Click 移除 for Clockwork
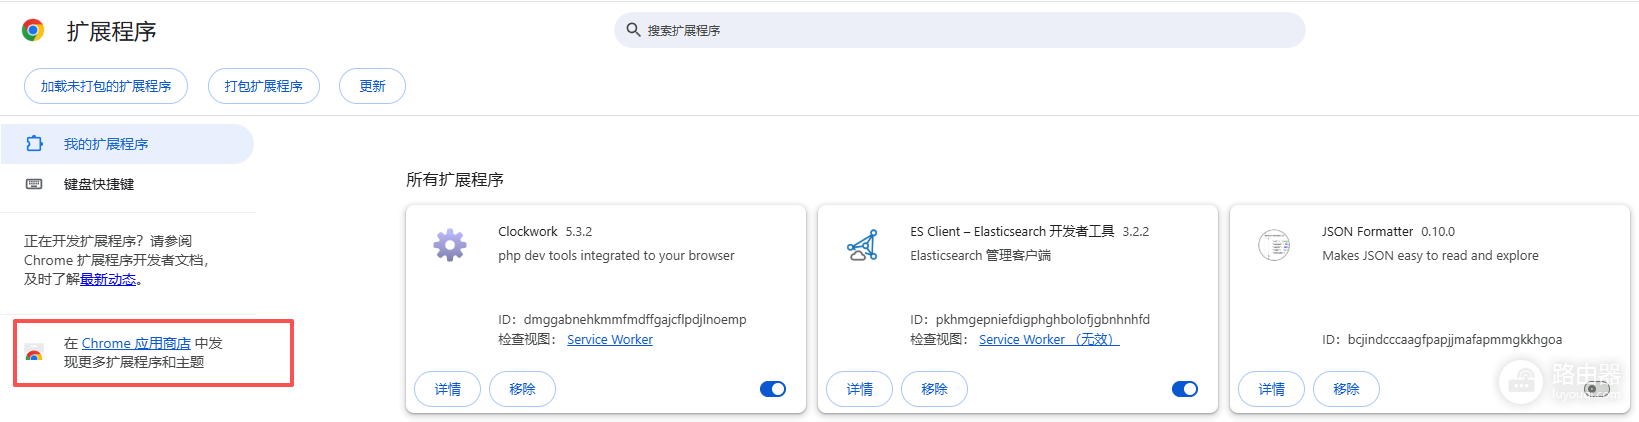 522,389
